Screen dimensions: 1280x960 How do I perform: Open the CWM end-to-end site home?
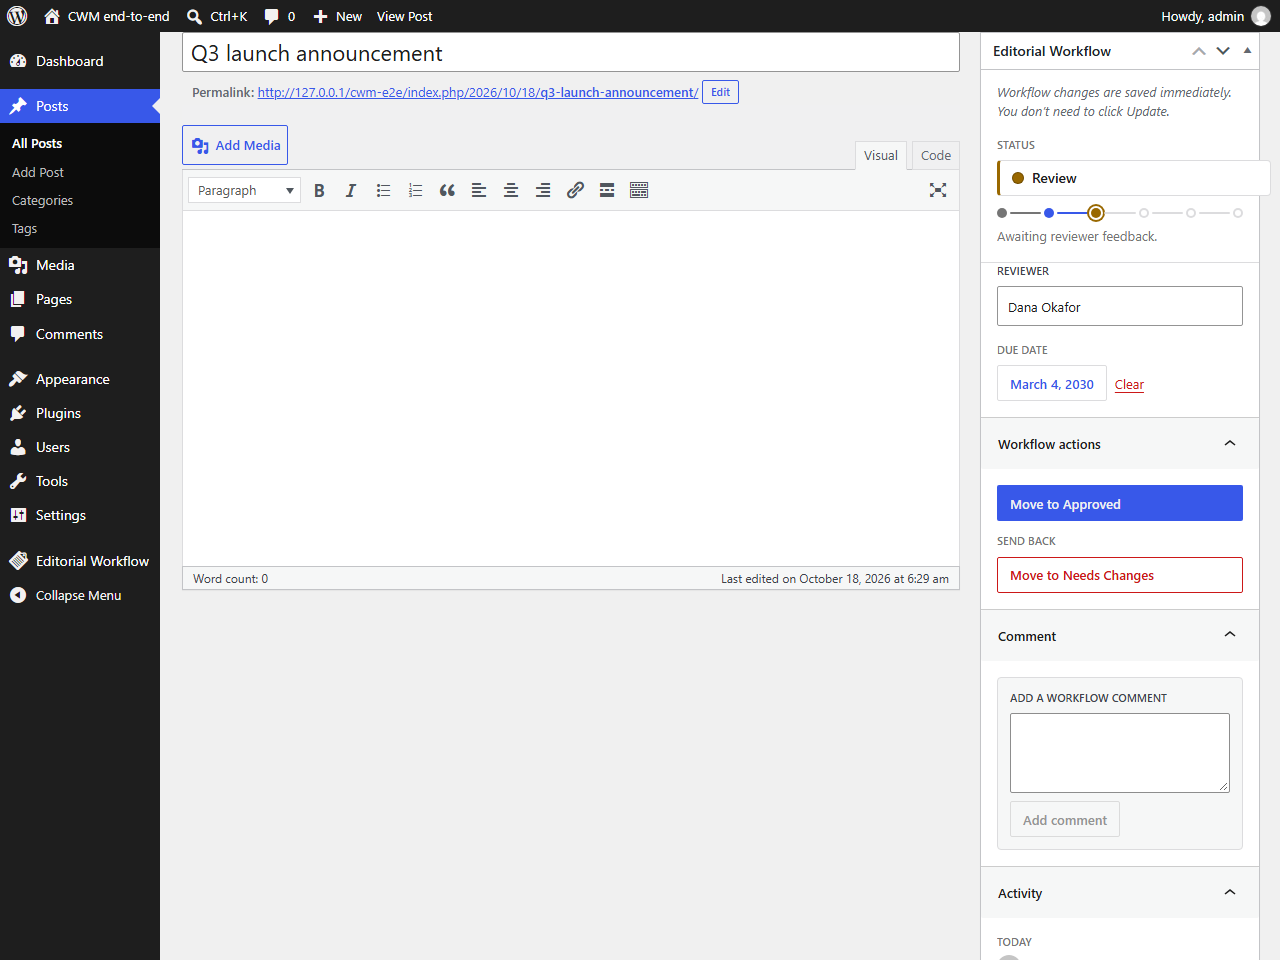(x=107, y=16)
